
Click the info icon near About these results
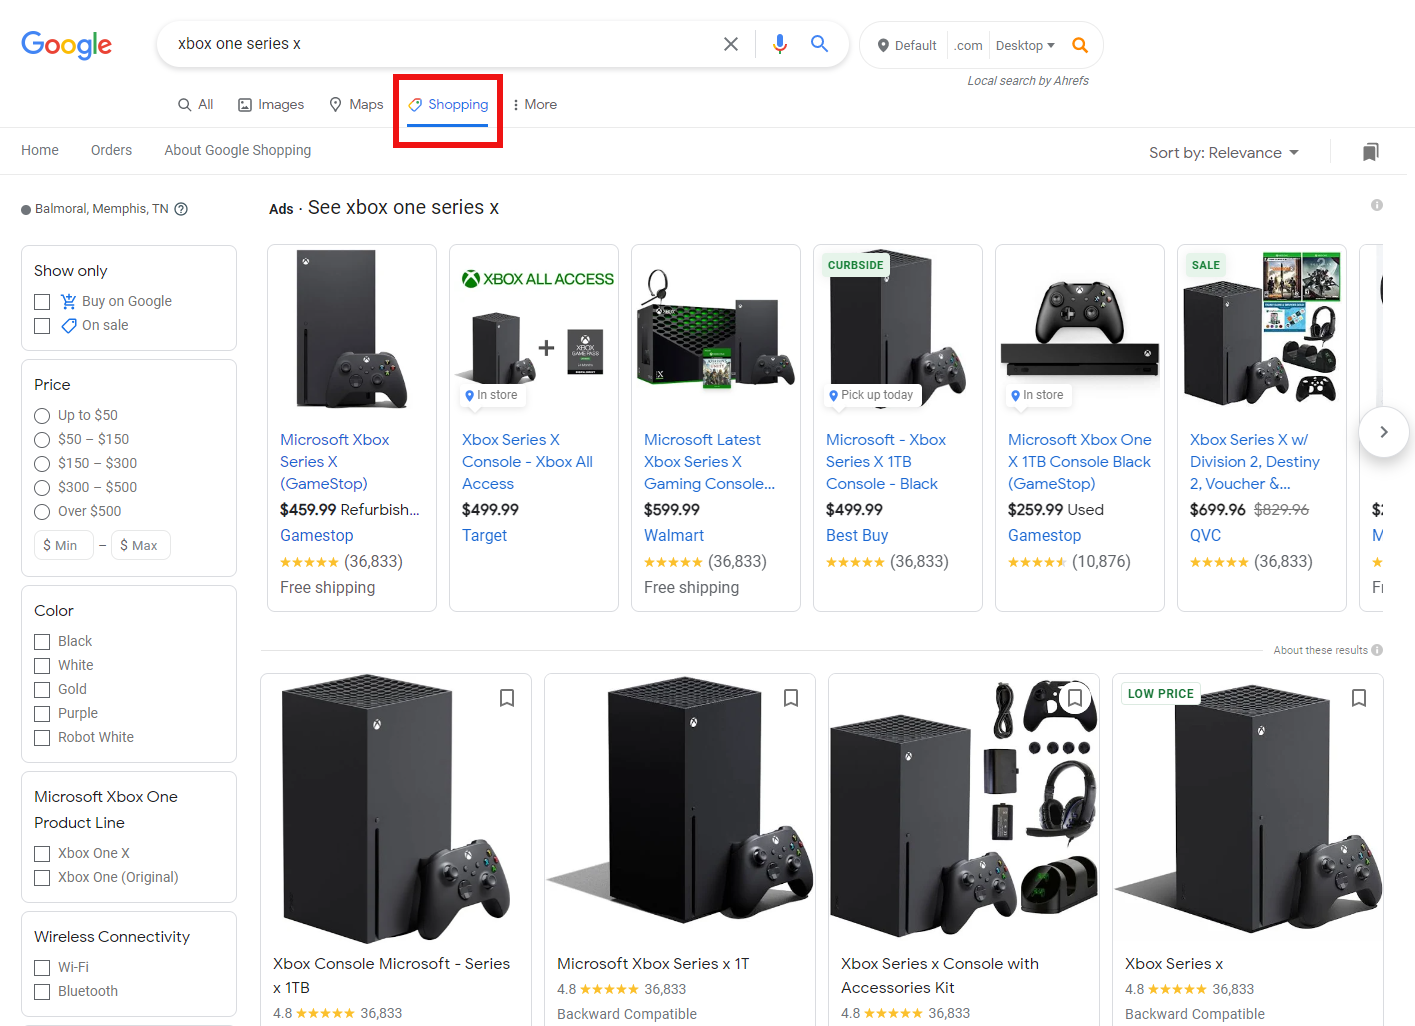coord(1378,650)
